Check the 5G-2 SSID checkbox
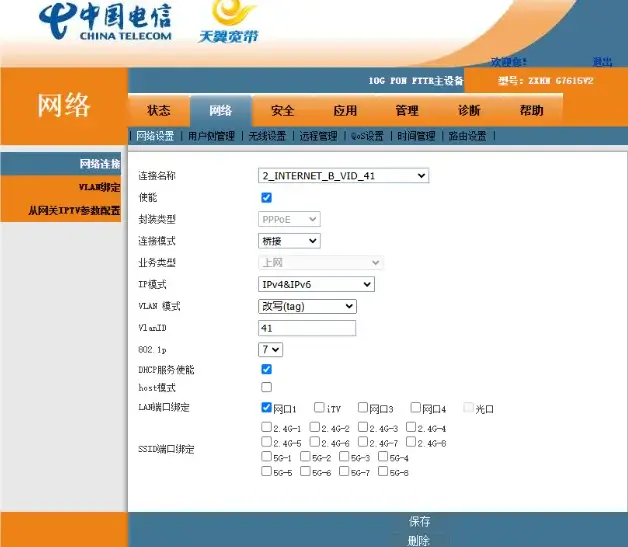Screen dimensions: 628x547 click(305, 456)
